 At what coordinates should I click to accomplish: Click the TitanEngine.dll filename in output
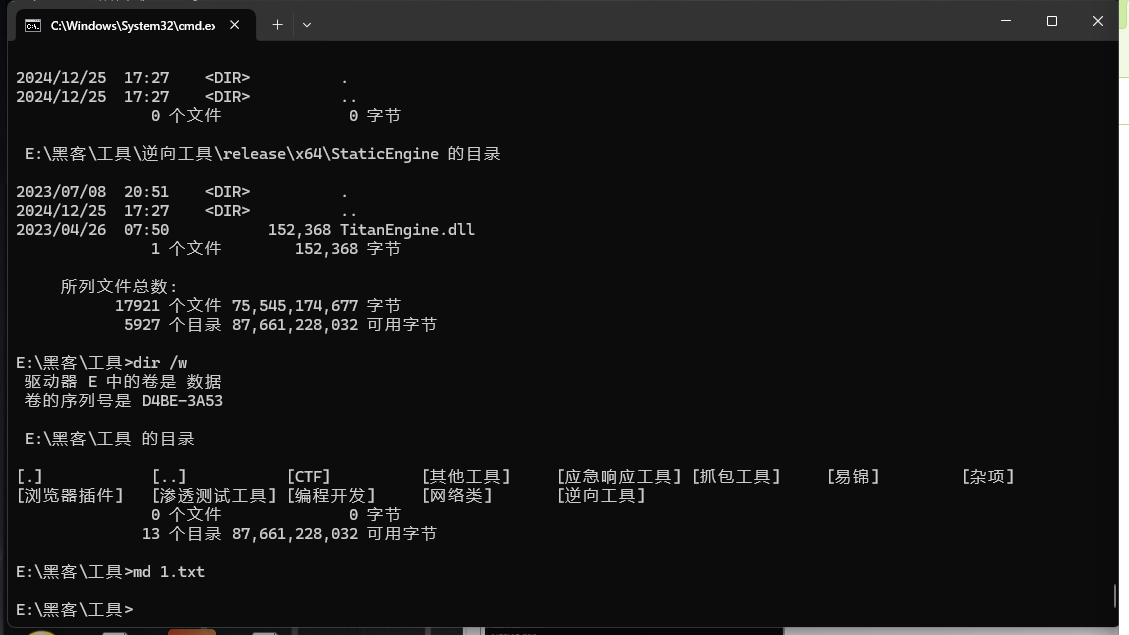[x=407, y=230]
